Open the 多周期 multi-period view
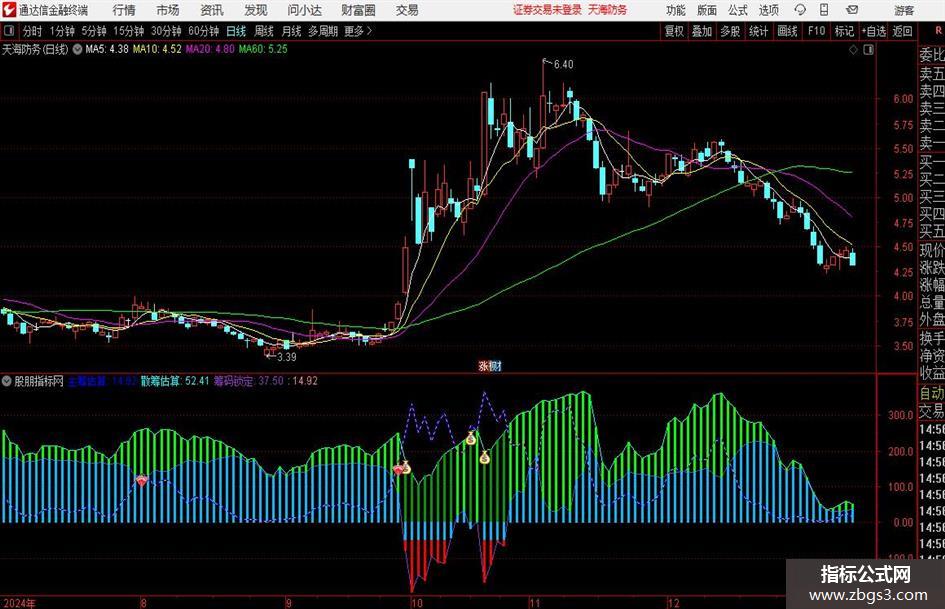 [323, 31]
